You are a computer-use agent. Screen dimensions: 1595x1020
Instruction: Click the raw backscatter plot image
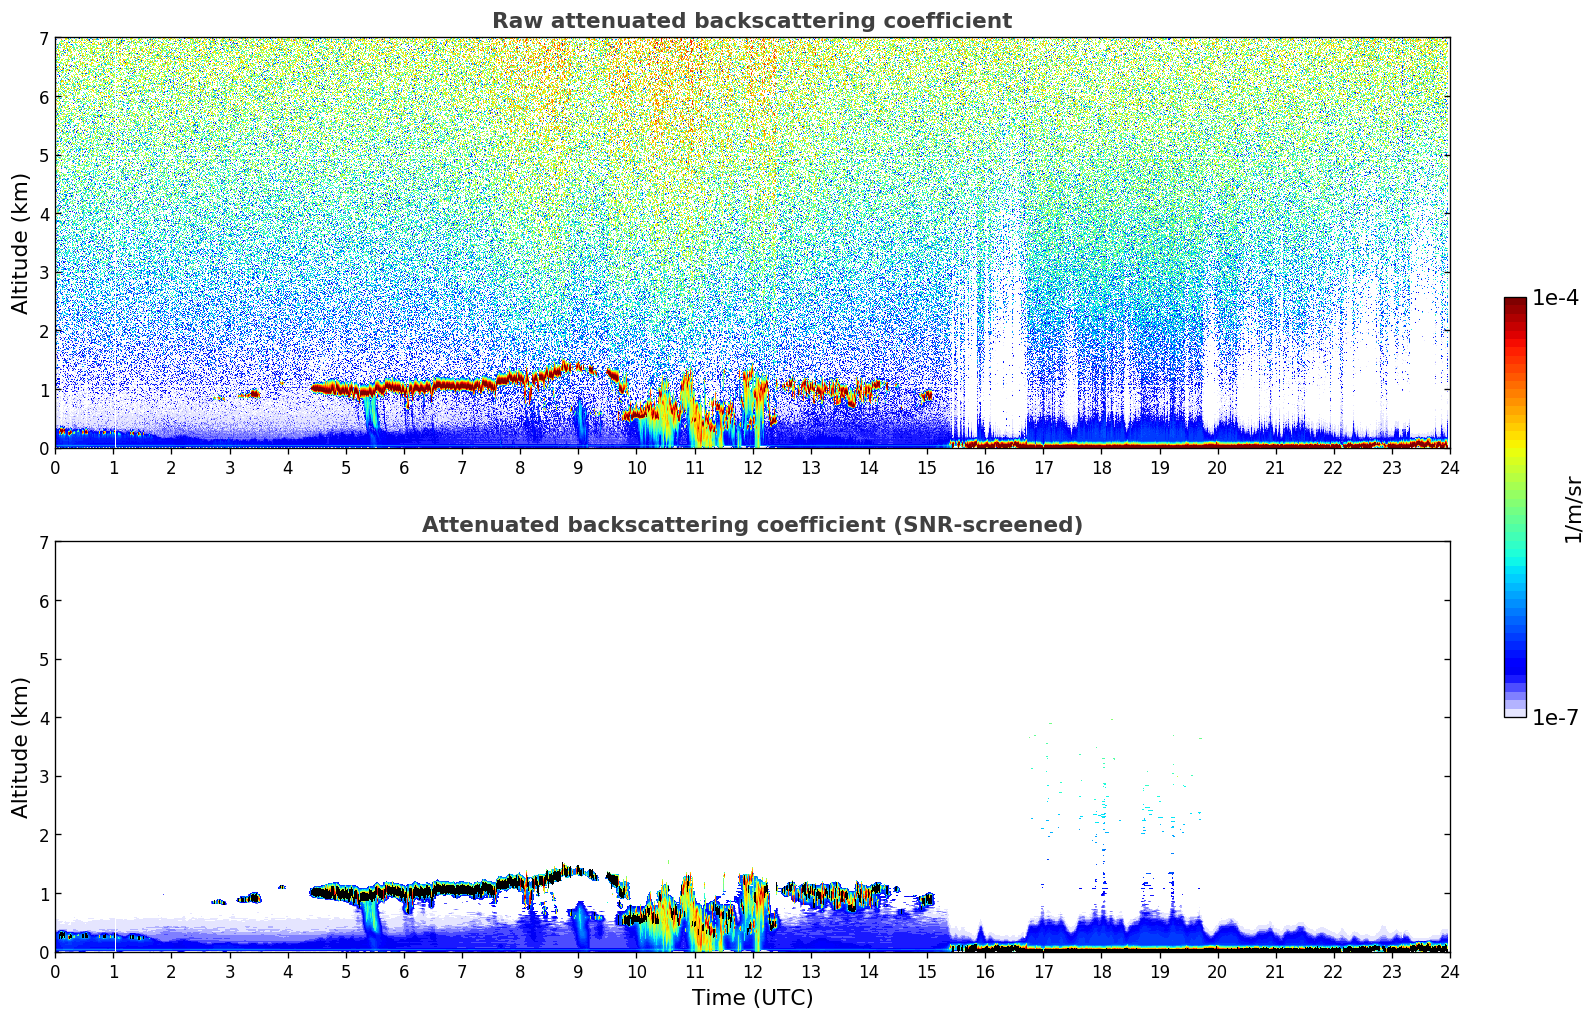coord(752,243)
